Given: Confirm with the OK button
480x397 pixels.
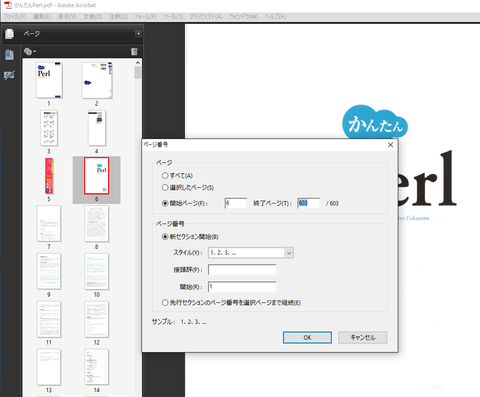Looking at the screenshot, I should click(307, 337).
